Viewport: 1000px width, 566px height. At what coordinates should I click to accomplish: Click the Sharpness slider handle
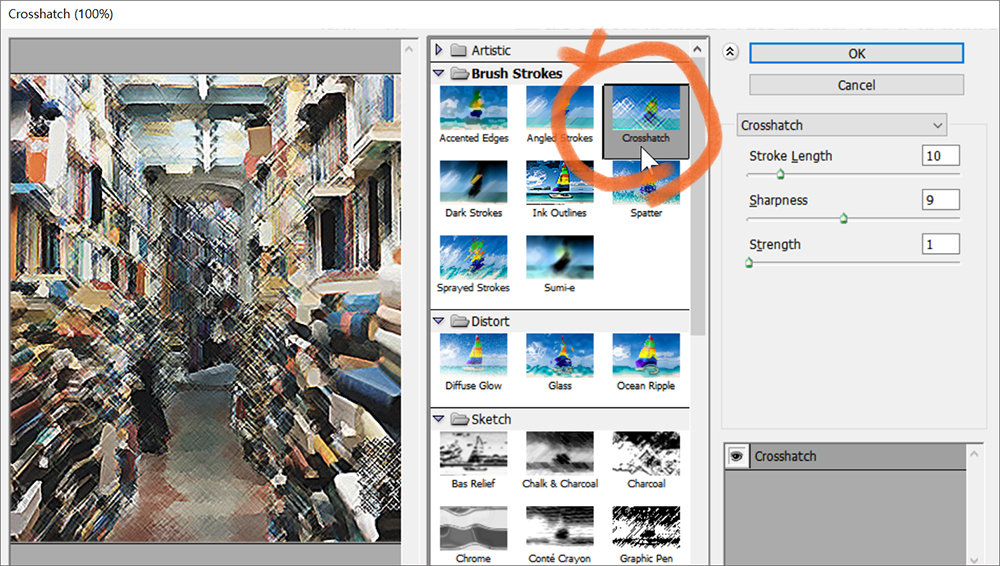pyautogui.click(x=844, y=218)
